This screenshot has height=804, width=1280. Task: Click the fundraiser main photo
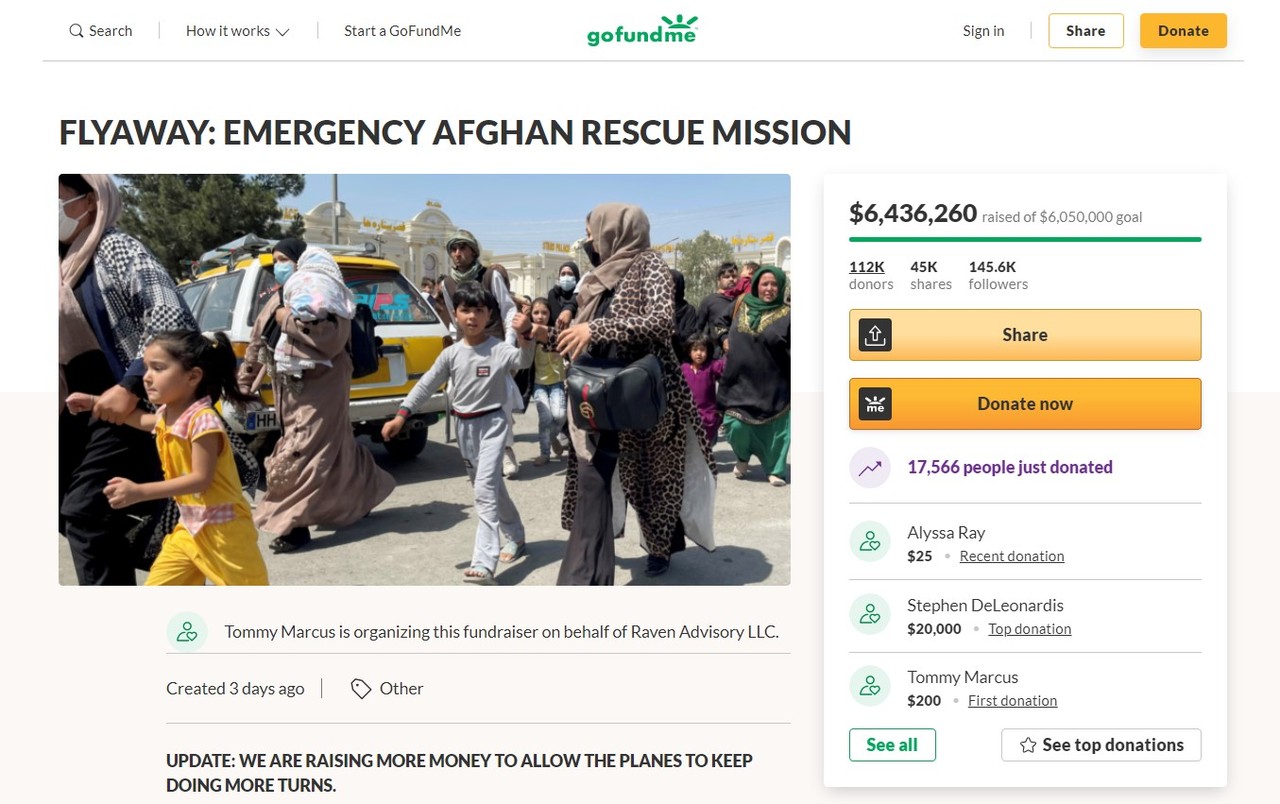(425, 380)
